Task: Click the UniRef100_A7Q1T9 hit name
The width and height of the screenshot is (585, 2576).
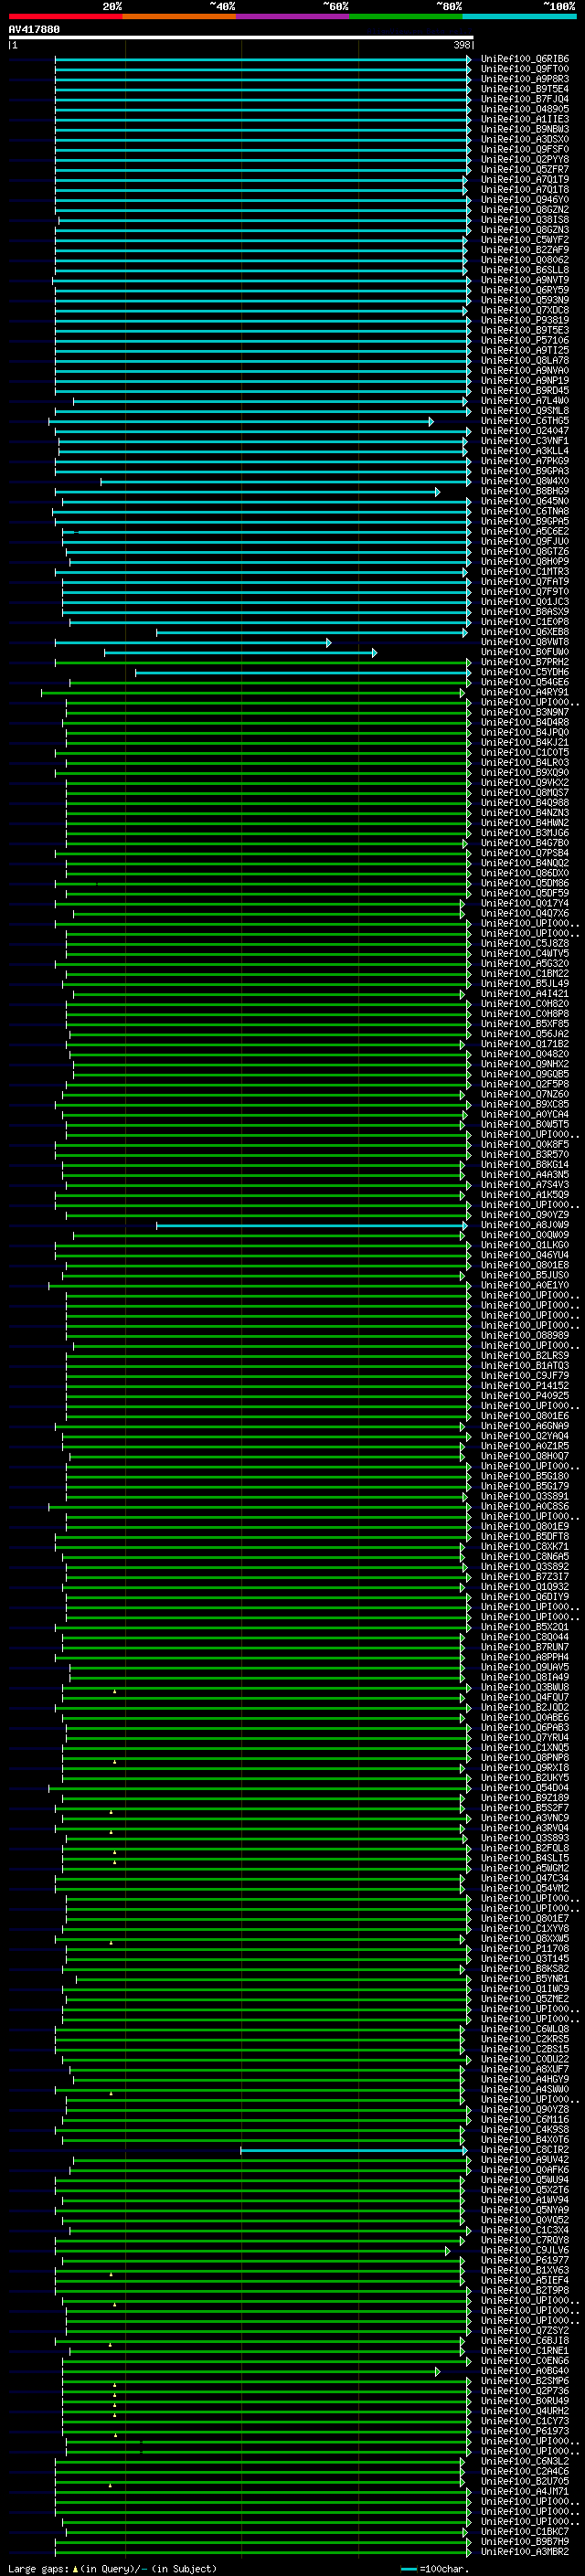Action: pos(524,179)
